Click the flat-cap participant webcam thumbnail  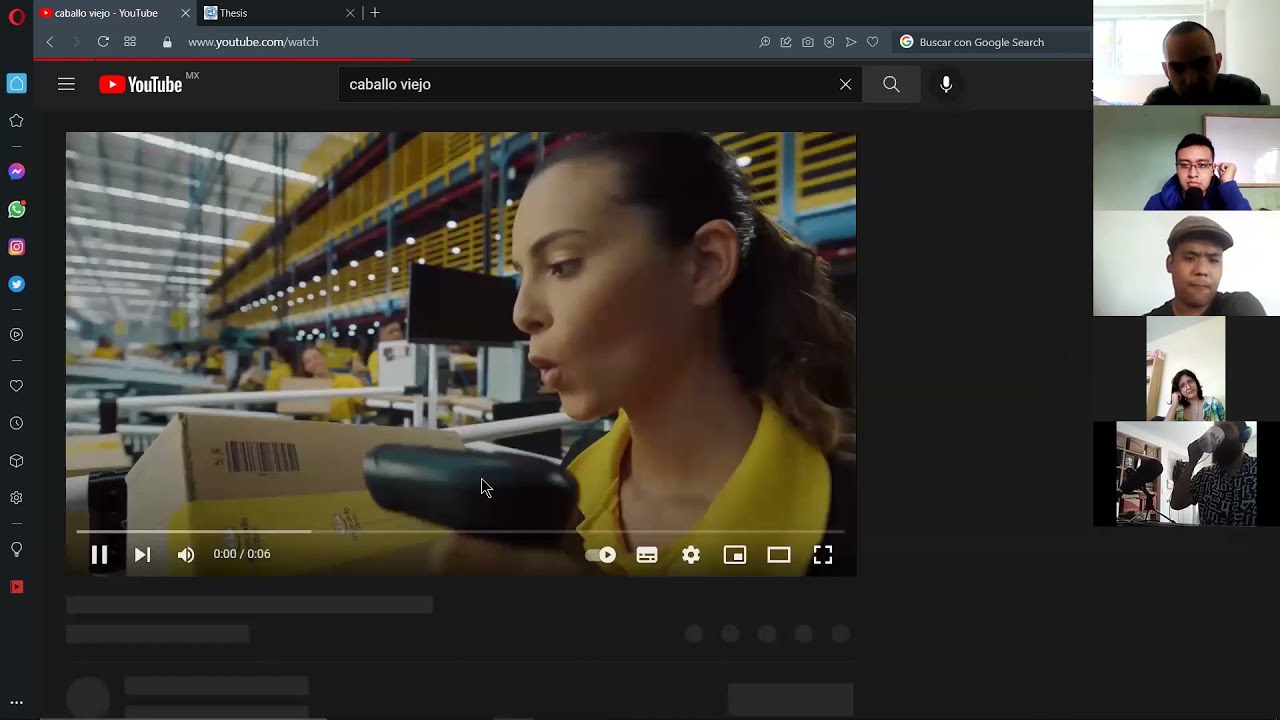1186,264
